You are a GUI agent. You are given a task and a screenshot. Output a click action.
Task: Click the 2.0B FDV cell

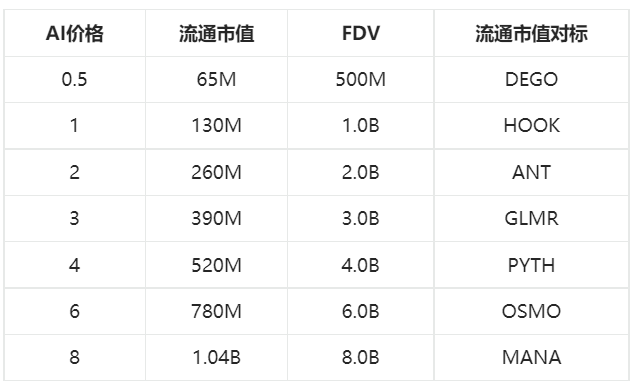tap(361, 172)
